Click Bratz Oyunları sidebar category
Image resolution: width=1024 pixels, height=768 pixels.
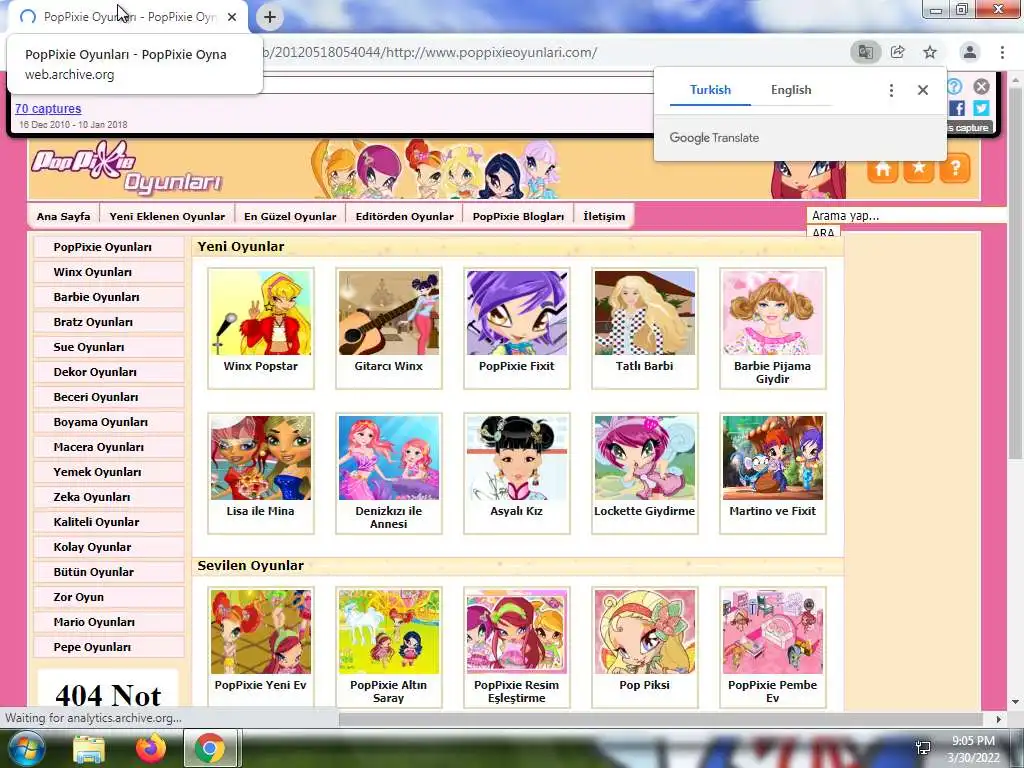109,322
